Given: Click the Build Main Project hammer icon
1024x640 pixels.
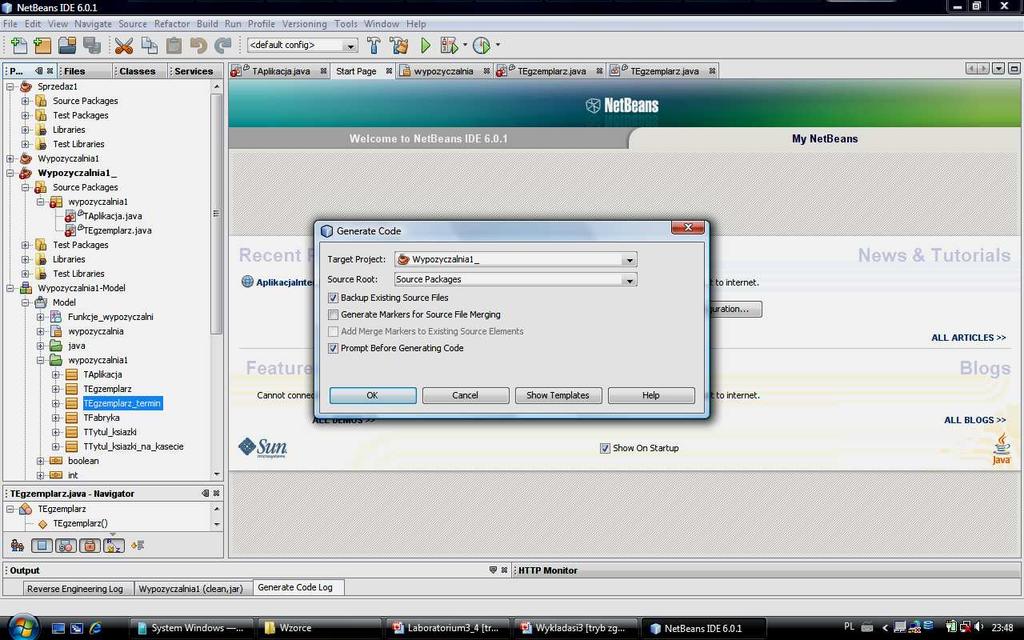Looking at the screenshot, I should coord(374,45).
